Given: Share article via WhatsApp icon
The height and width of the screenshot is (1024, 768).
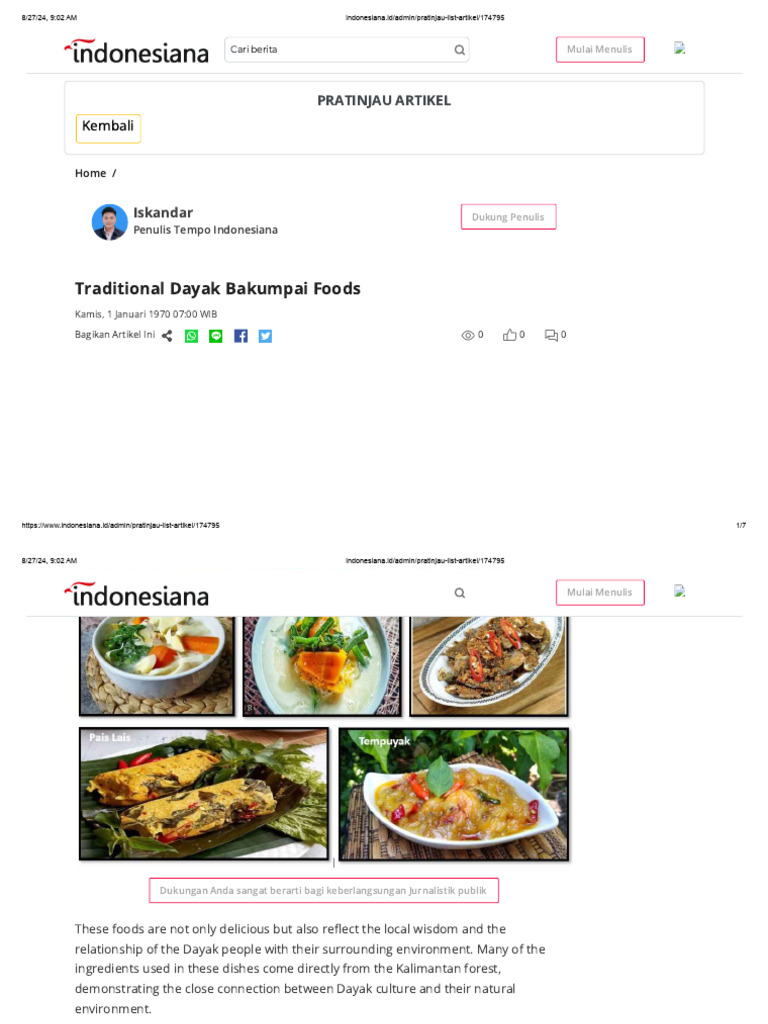Looking at the screenshot, I should [191, 336].
